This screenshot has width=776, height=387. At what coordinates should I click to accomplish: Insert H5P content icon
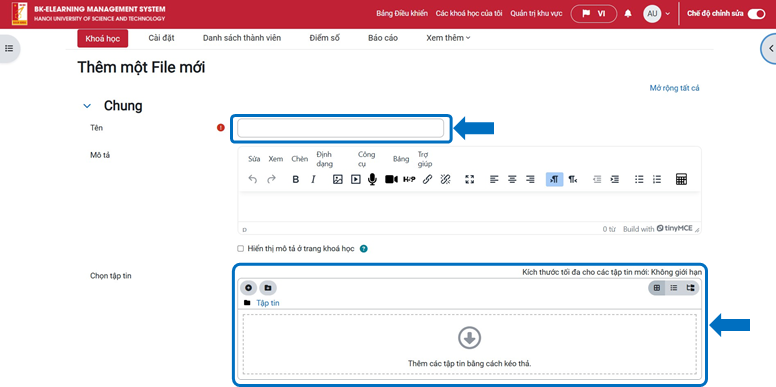409,180
